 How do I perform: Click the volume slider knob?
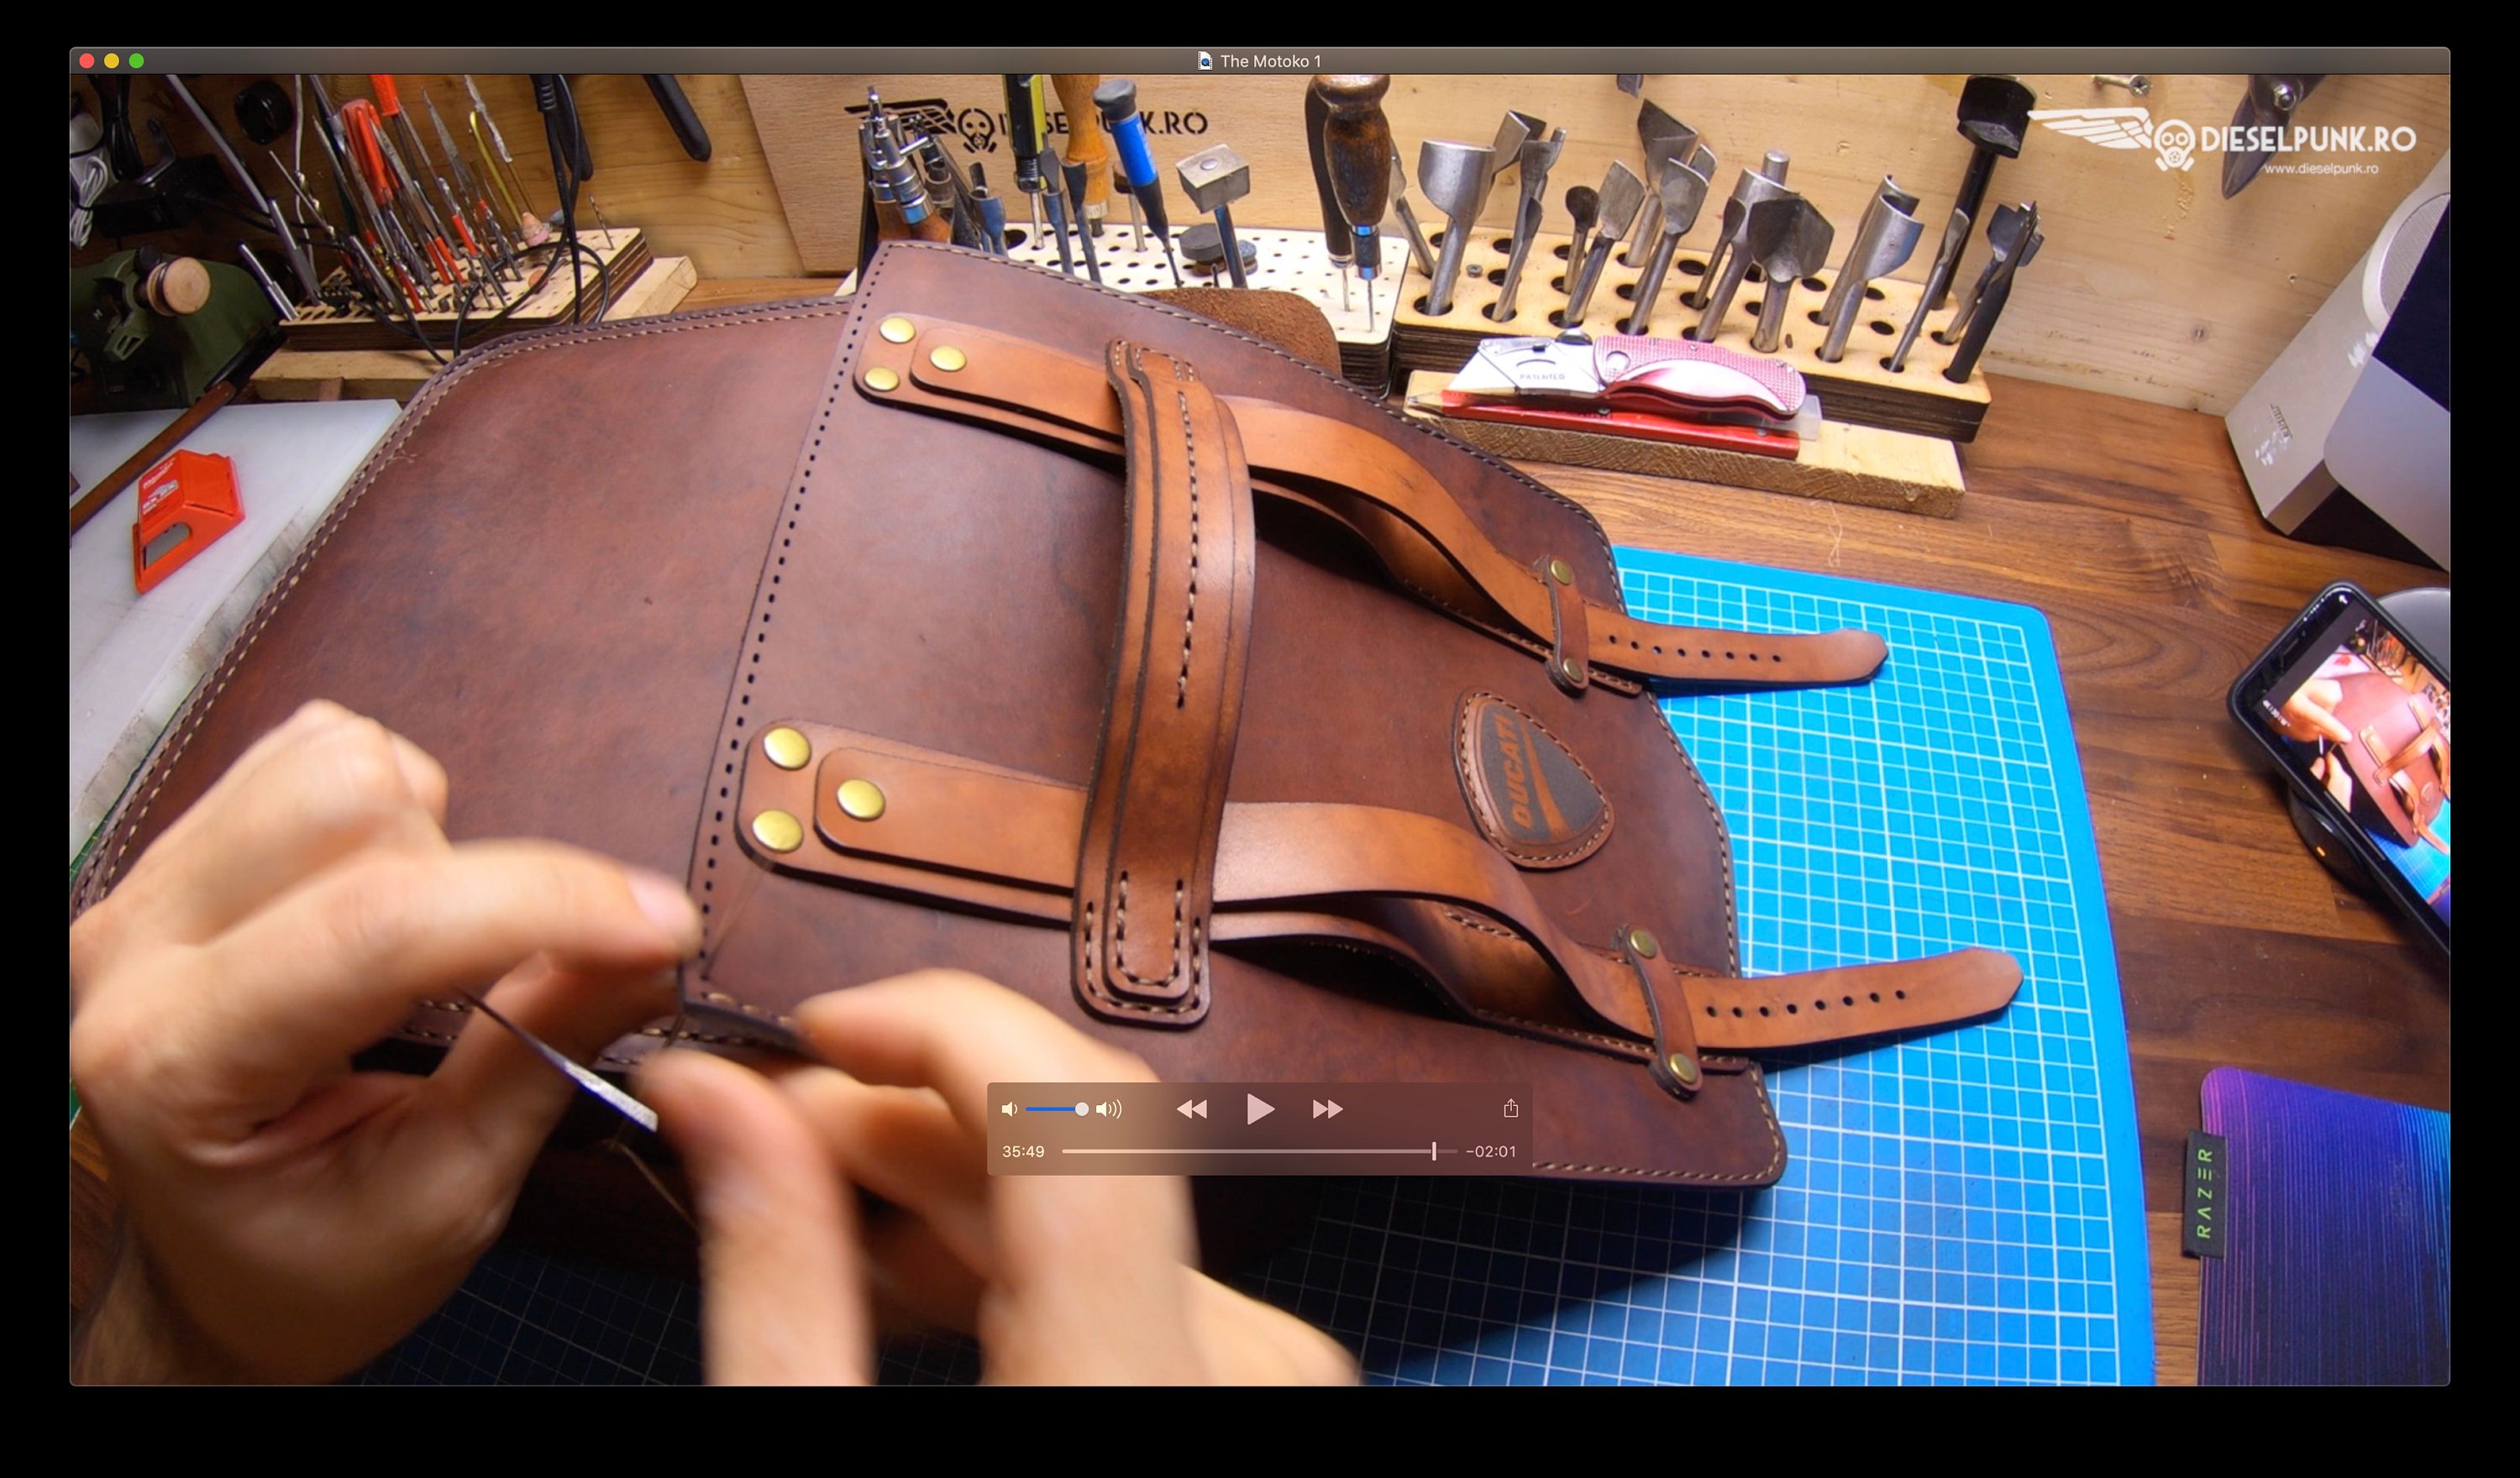tap(1081, 1109)
